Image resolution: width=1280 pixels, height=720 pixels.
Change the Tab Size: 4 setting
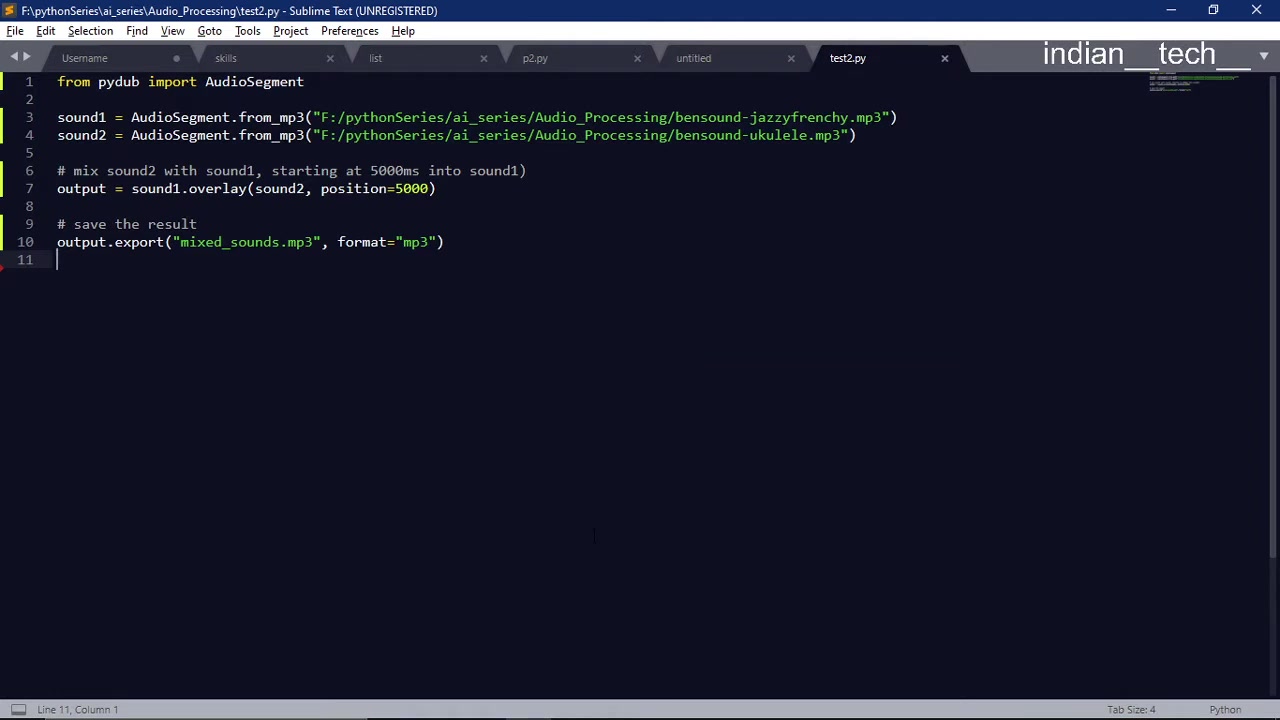pos(1131,710)
